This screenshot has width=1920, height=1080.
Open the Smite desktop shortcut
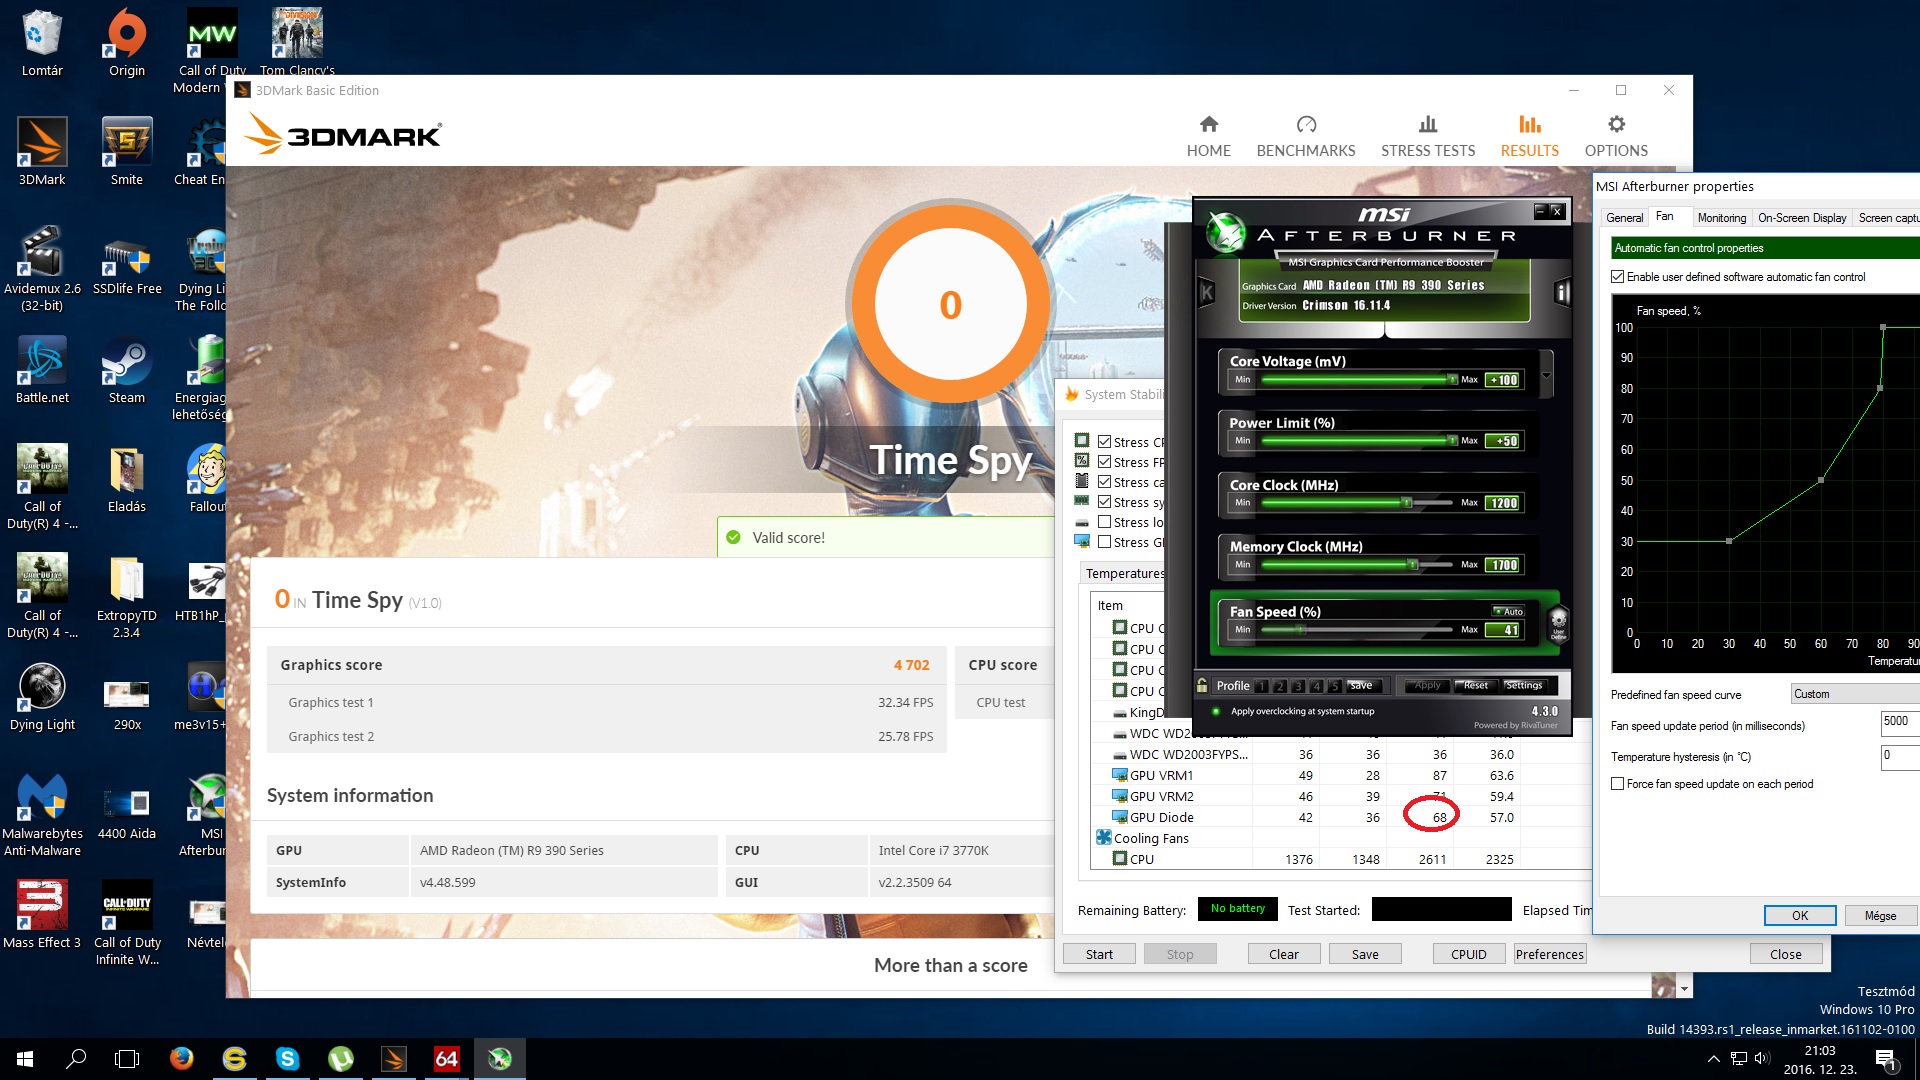[x=127, y=152]
